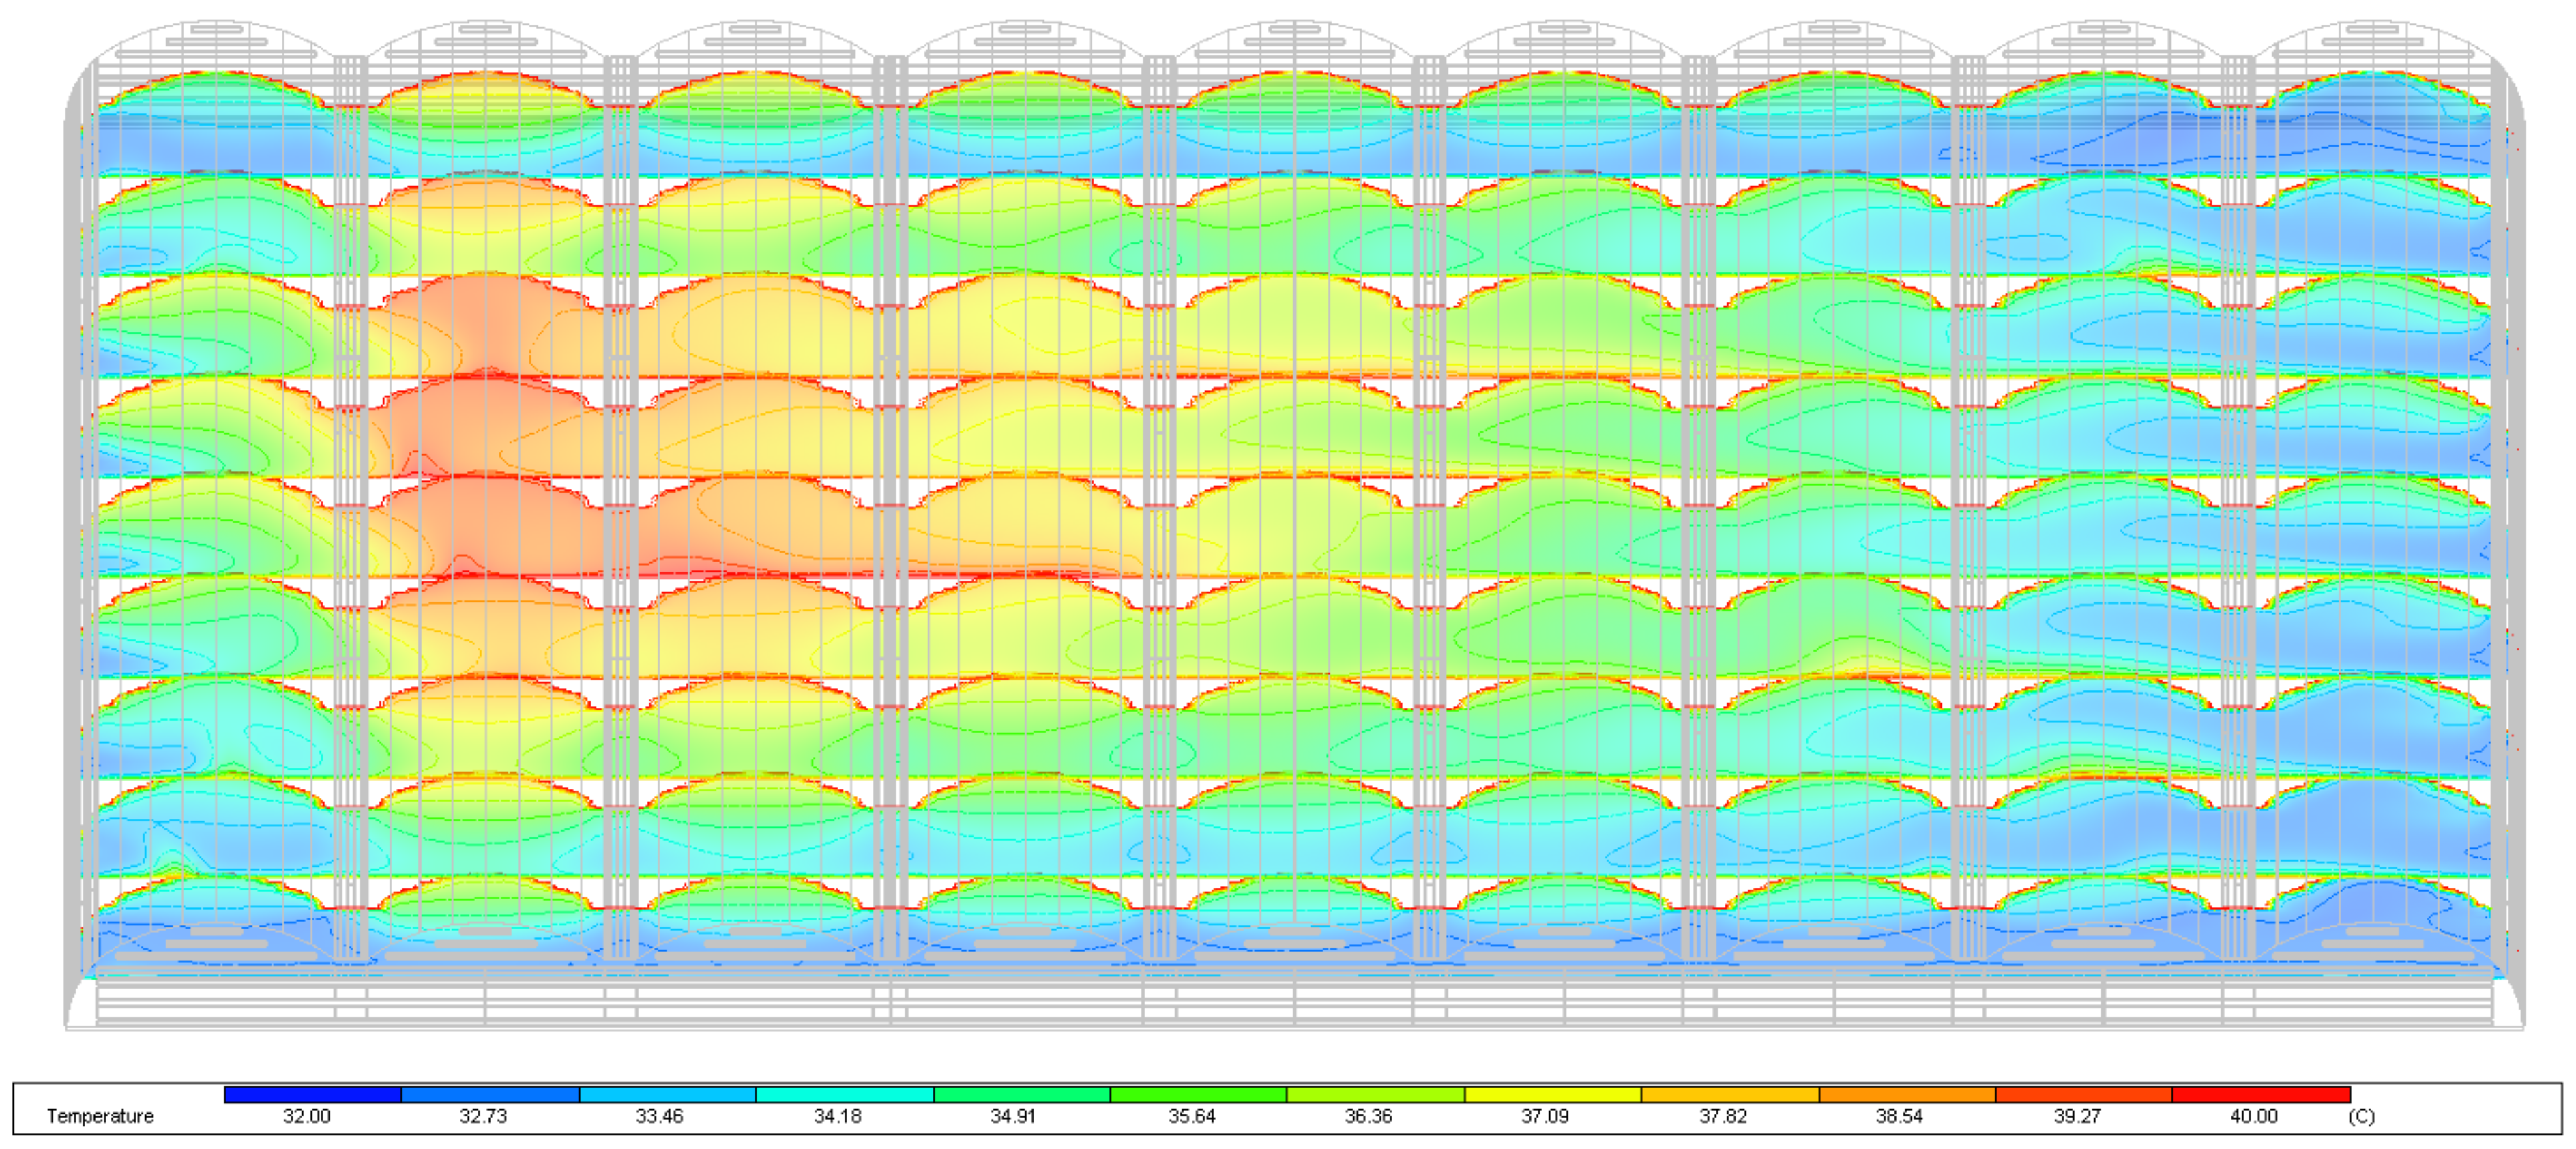Image resolution: width=2576 pixels, height=1149 pixels.
Task: Pick the red swatch above 40.00
Action: pos(2260,1095)
